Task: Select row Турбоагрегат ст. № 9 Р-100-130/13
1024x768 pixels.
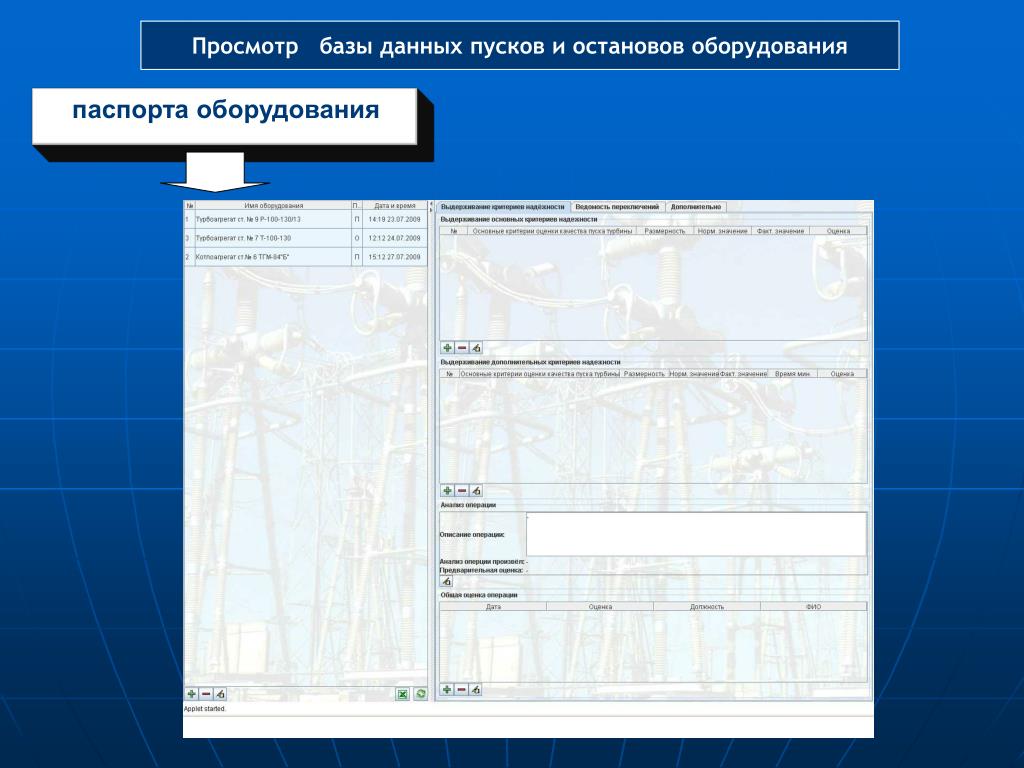Action: [x=305, y=219]
